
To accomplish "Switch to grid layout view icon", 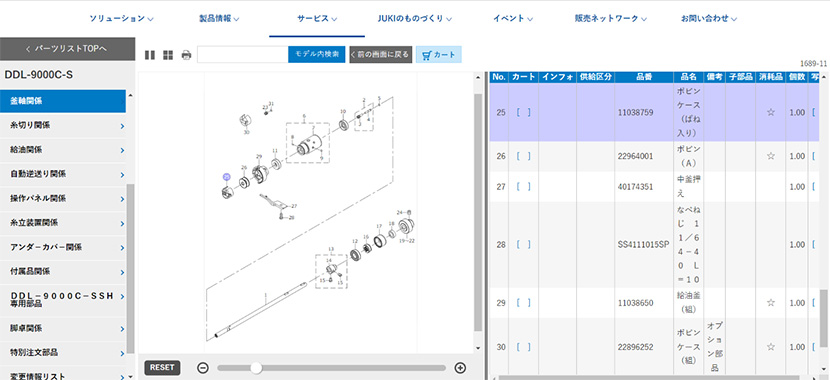I will tap(168, 55).
